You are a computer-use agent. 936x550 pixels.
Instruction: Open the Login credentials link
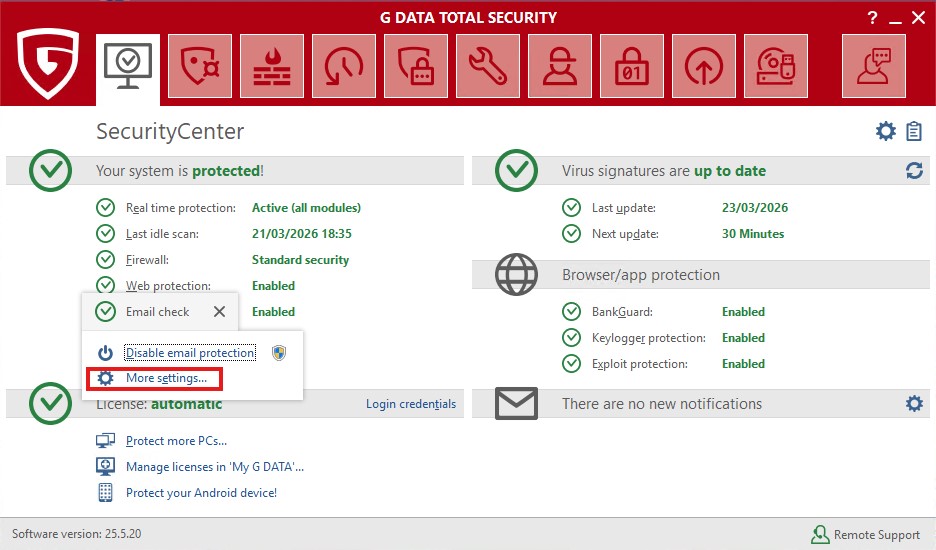click(411, 404)
